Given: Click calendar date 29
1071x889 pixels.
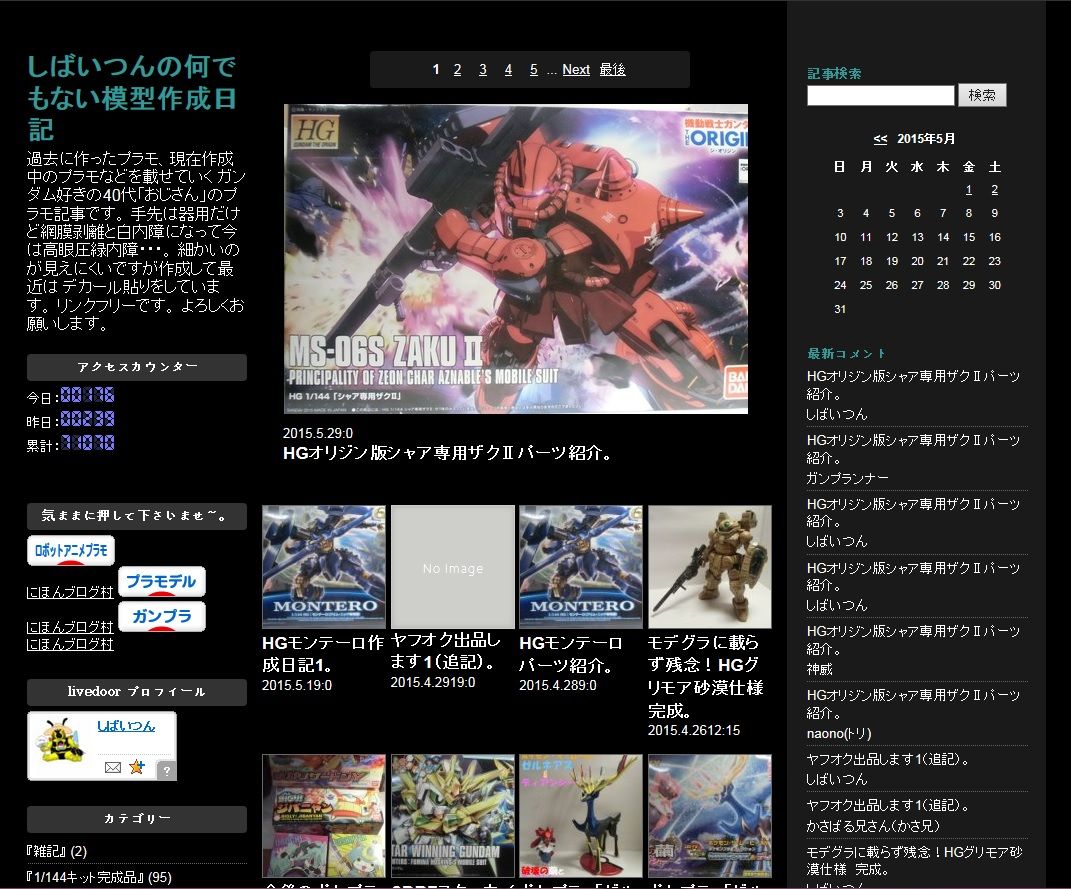Looking at the screenshot, I should [x=969, y=285].
